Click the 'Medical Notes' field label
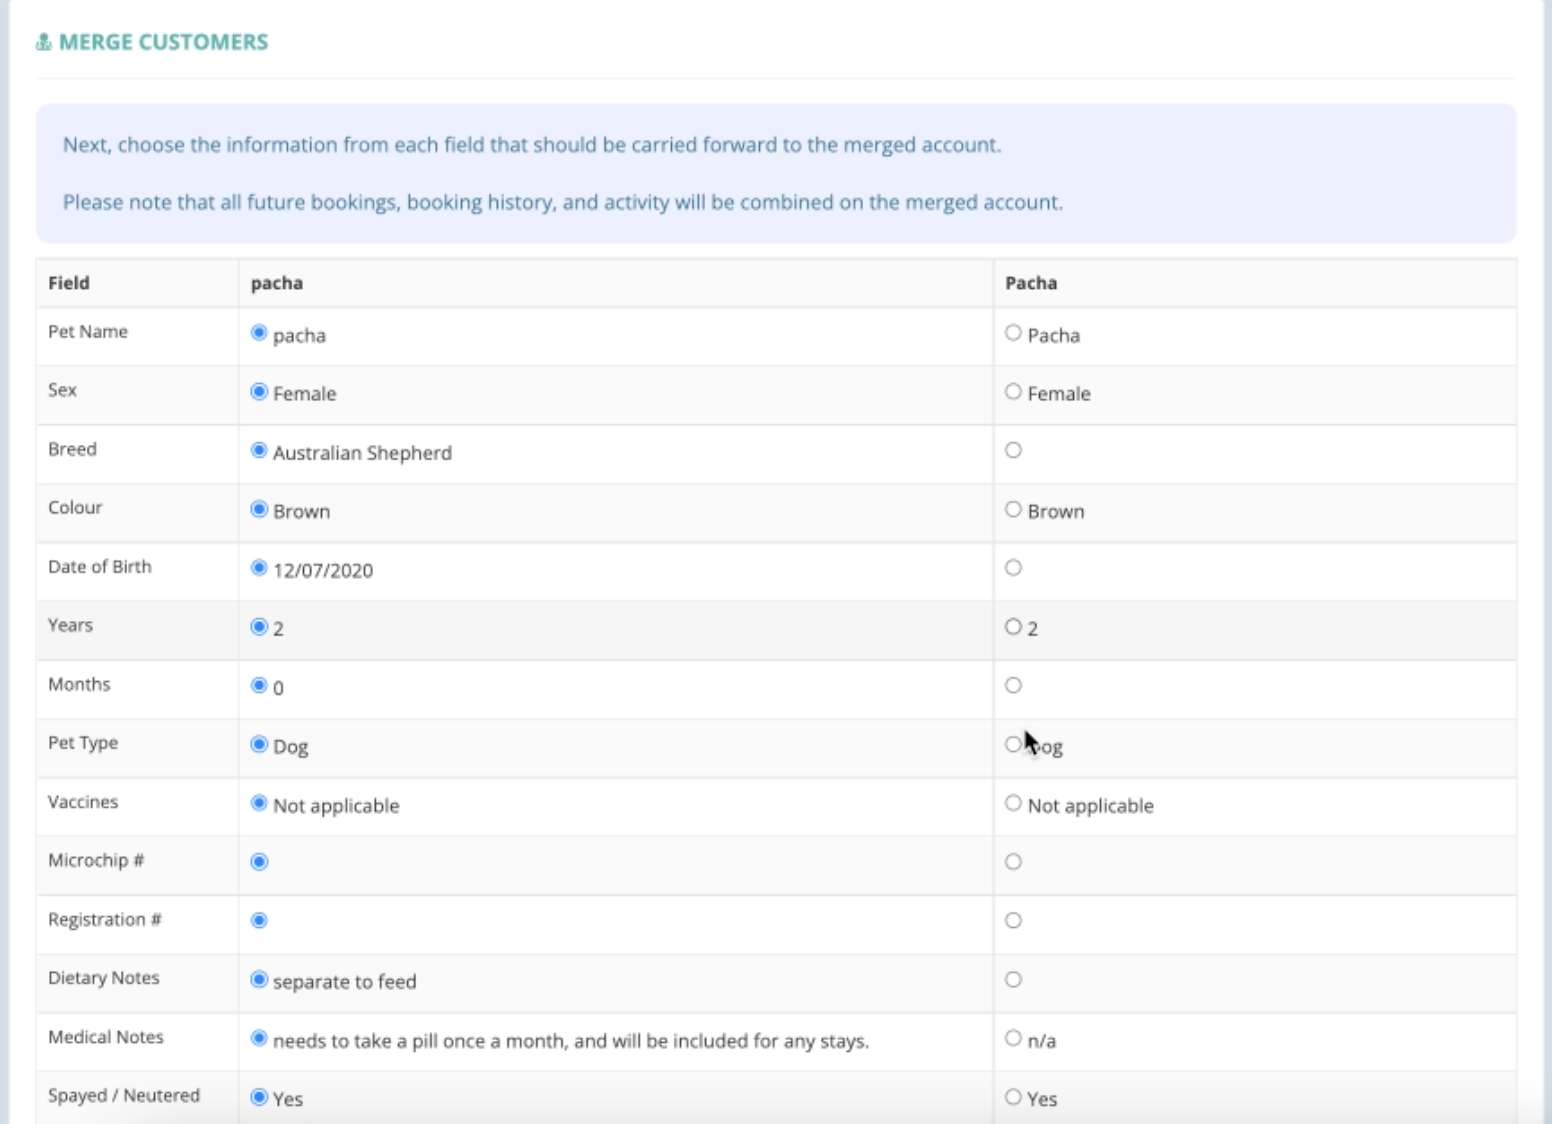Viewport: 1552px width, 1124px height. click(x=106, y=1037)
